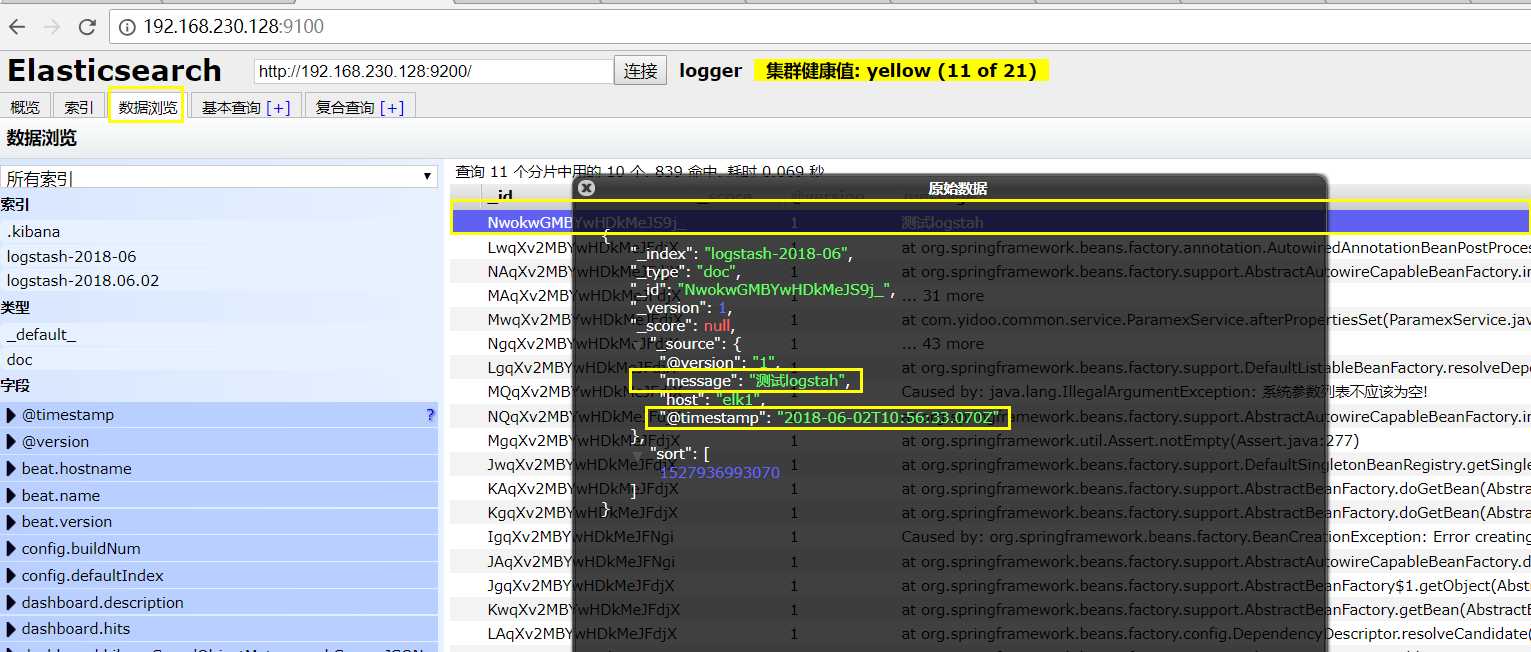Click the row ID starting with NAqXv2MBY
Screen dimensions: 1531x652
pyautogui.click(x=583, y=271)
